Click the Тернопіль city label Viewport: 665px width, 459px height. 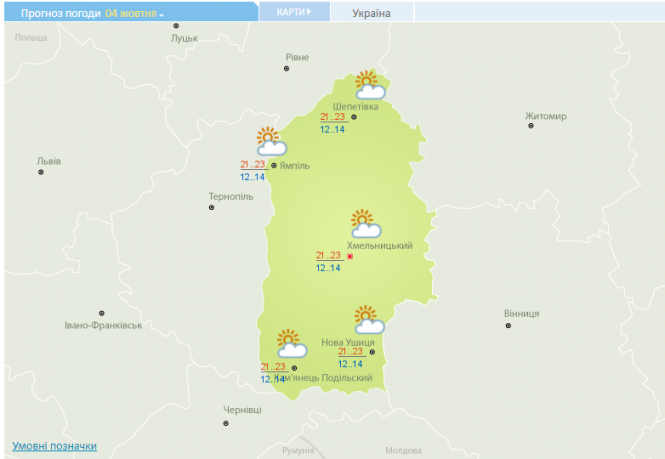click(x=227, y=195)
